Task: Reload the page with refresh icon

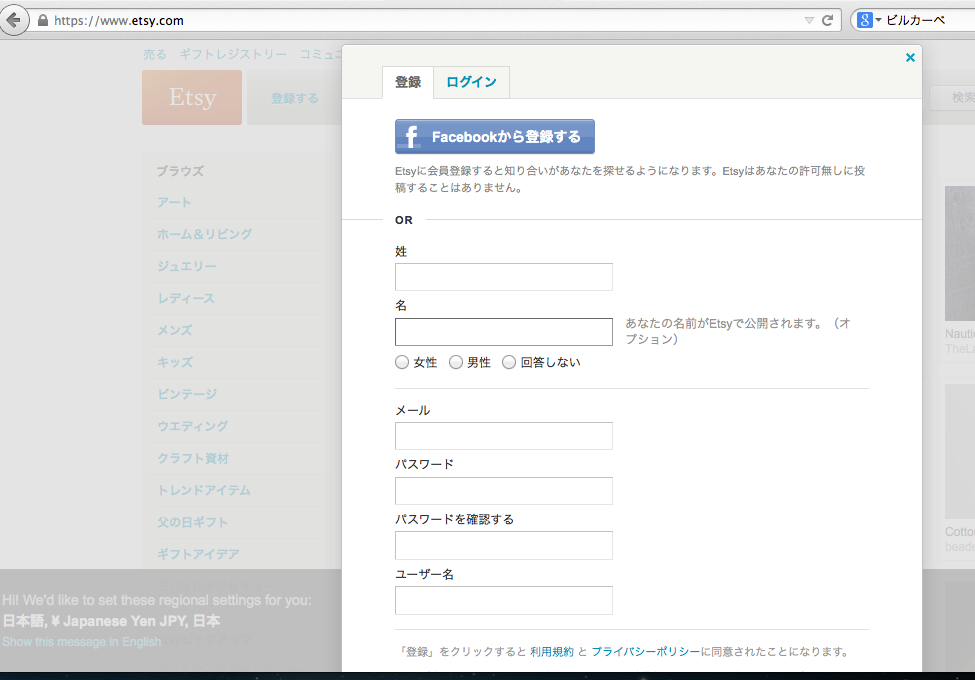Action: (x=828, y=21)
